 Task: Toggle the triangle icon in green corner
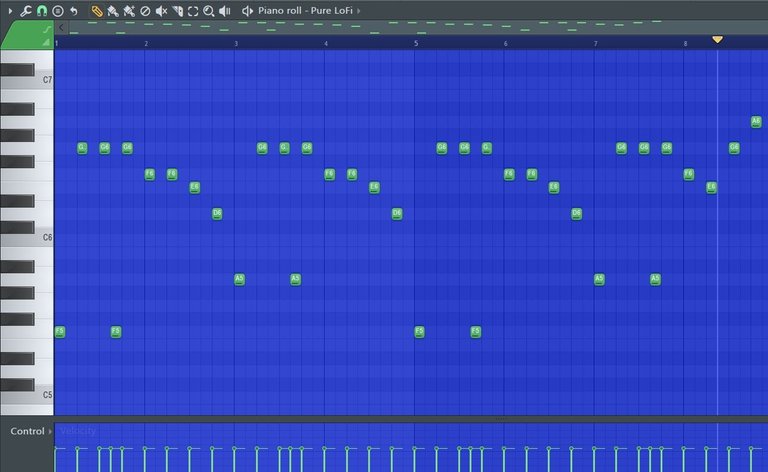pyautogui.click(x=46, y=43)
